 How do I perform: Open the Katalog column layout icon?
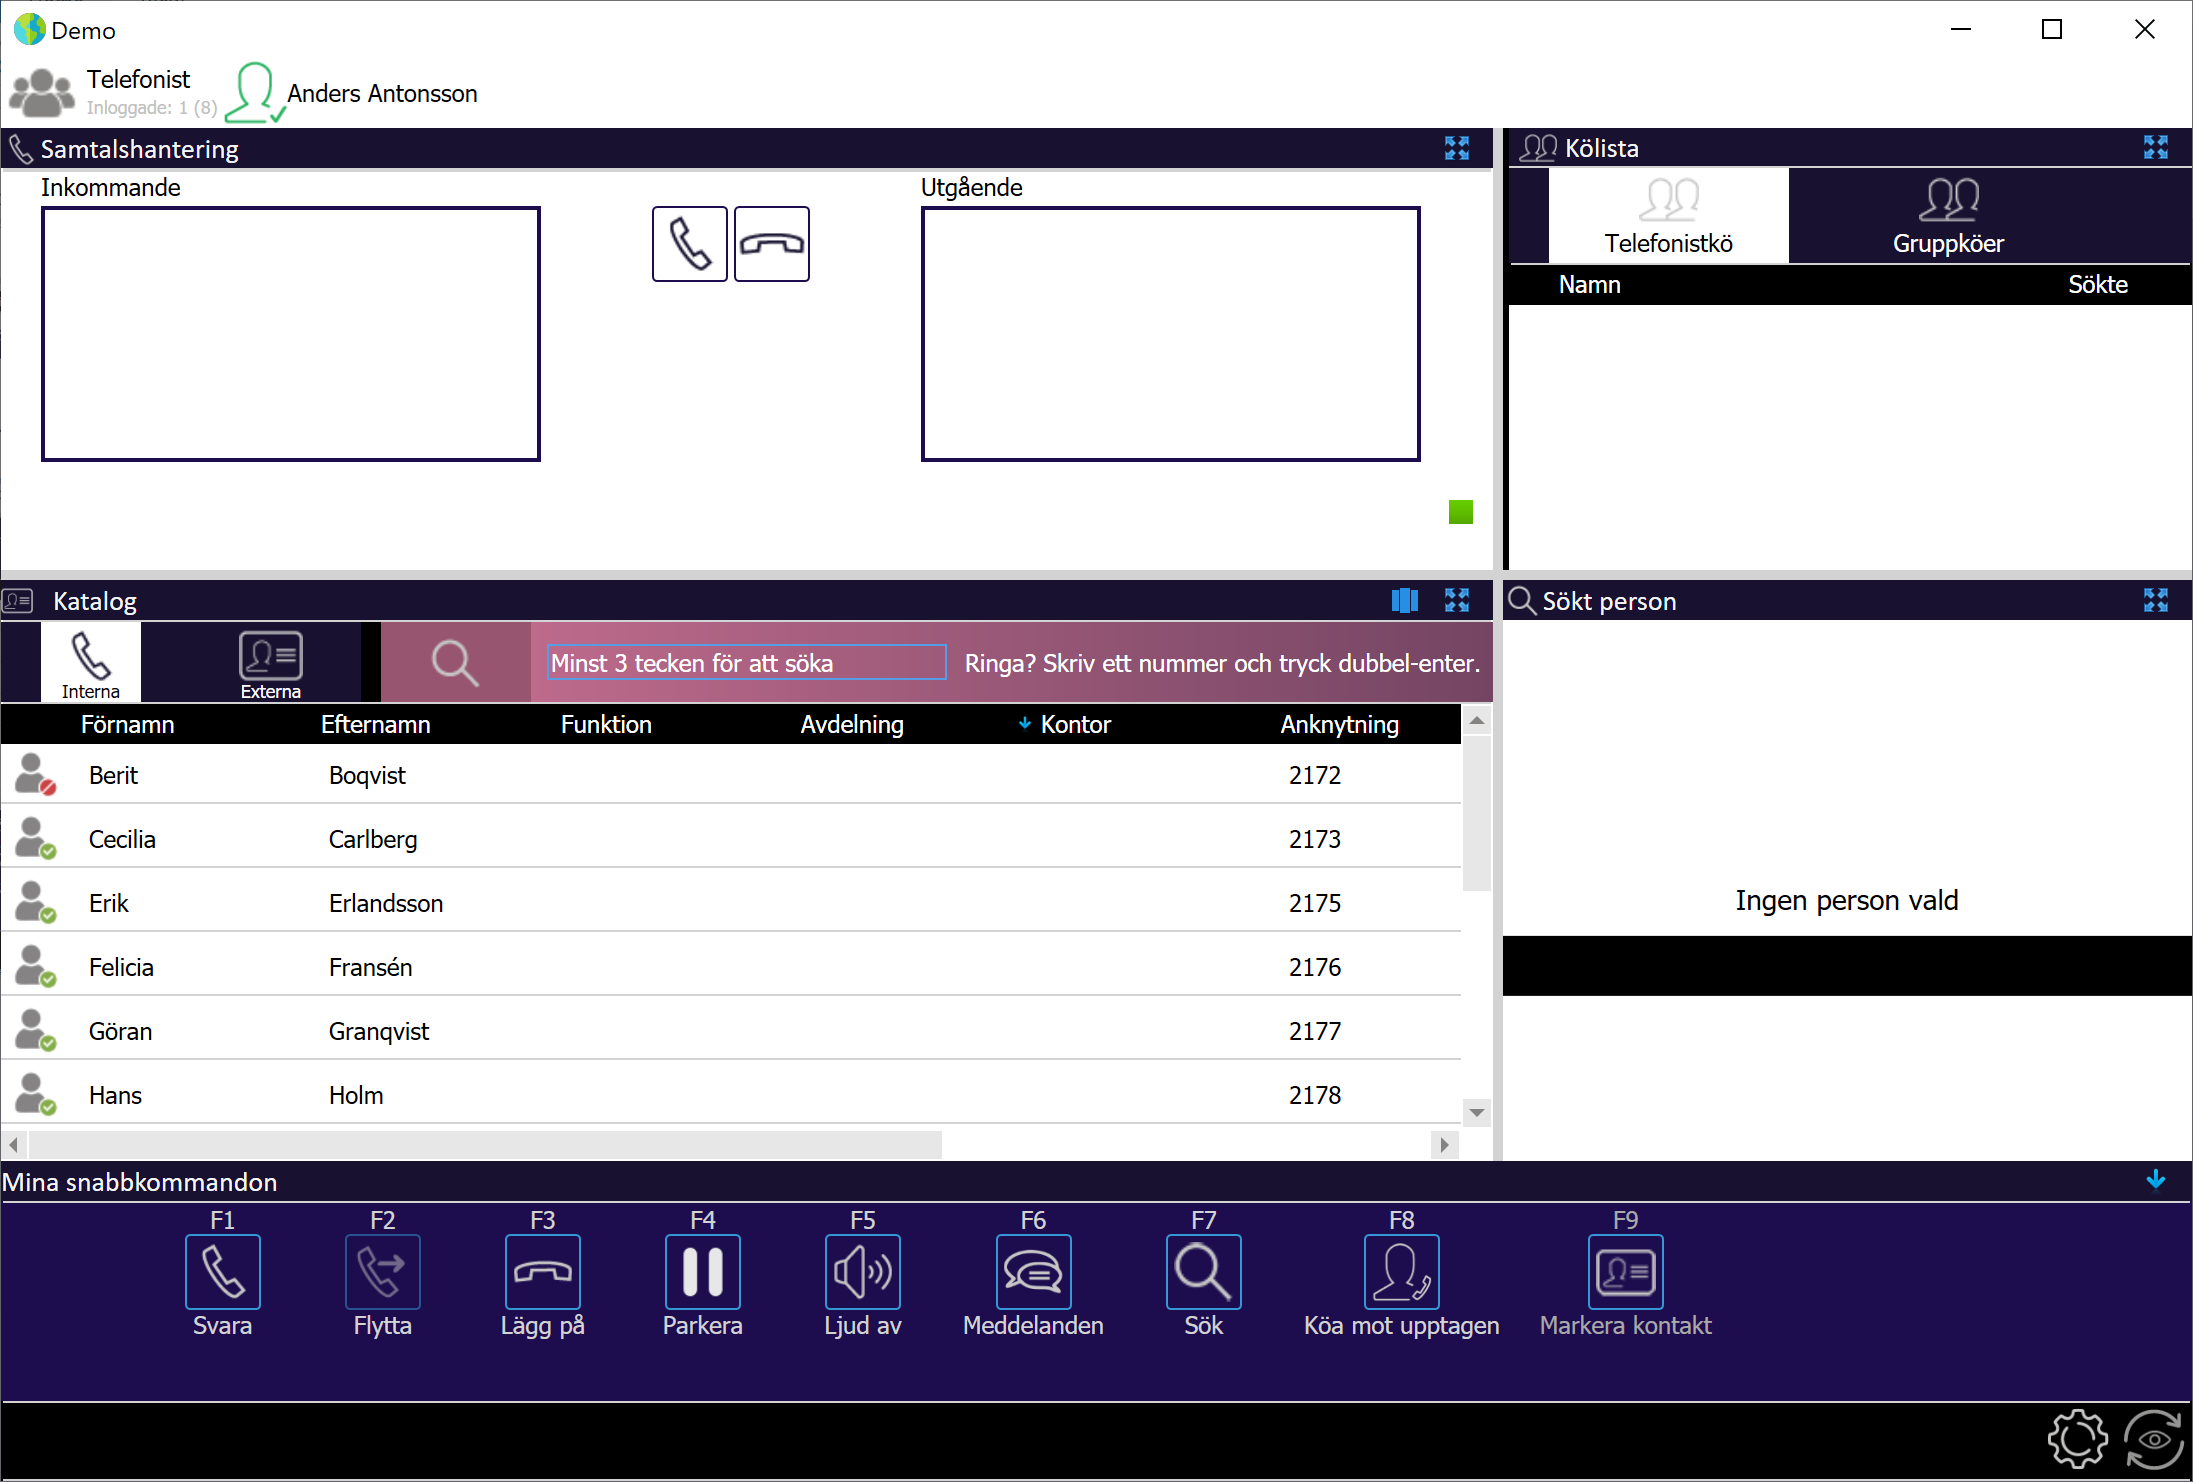coord(1405,600)
